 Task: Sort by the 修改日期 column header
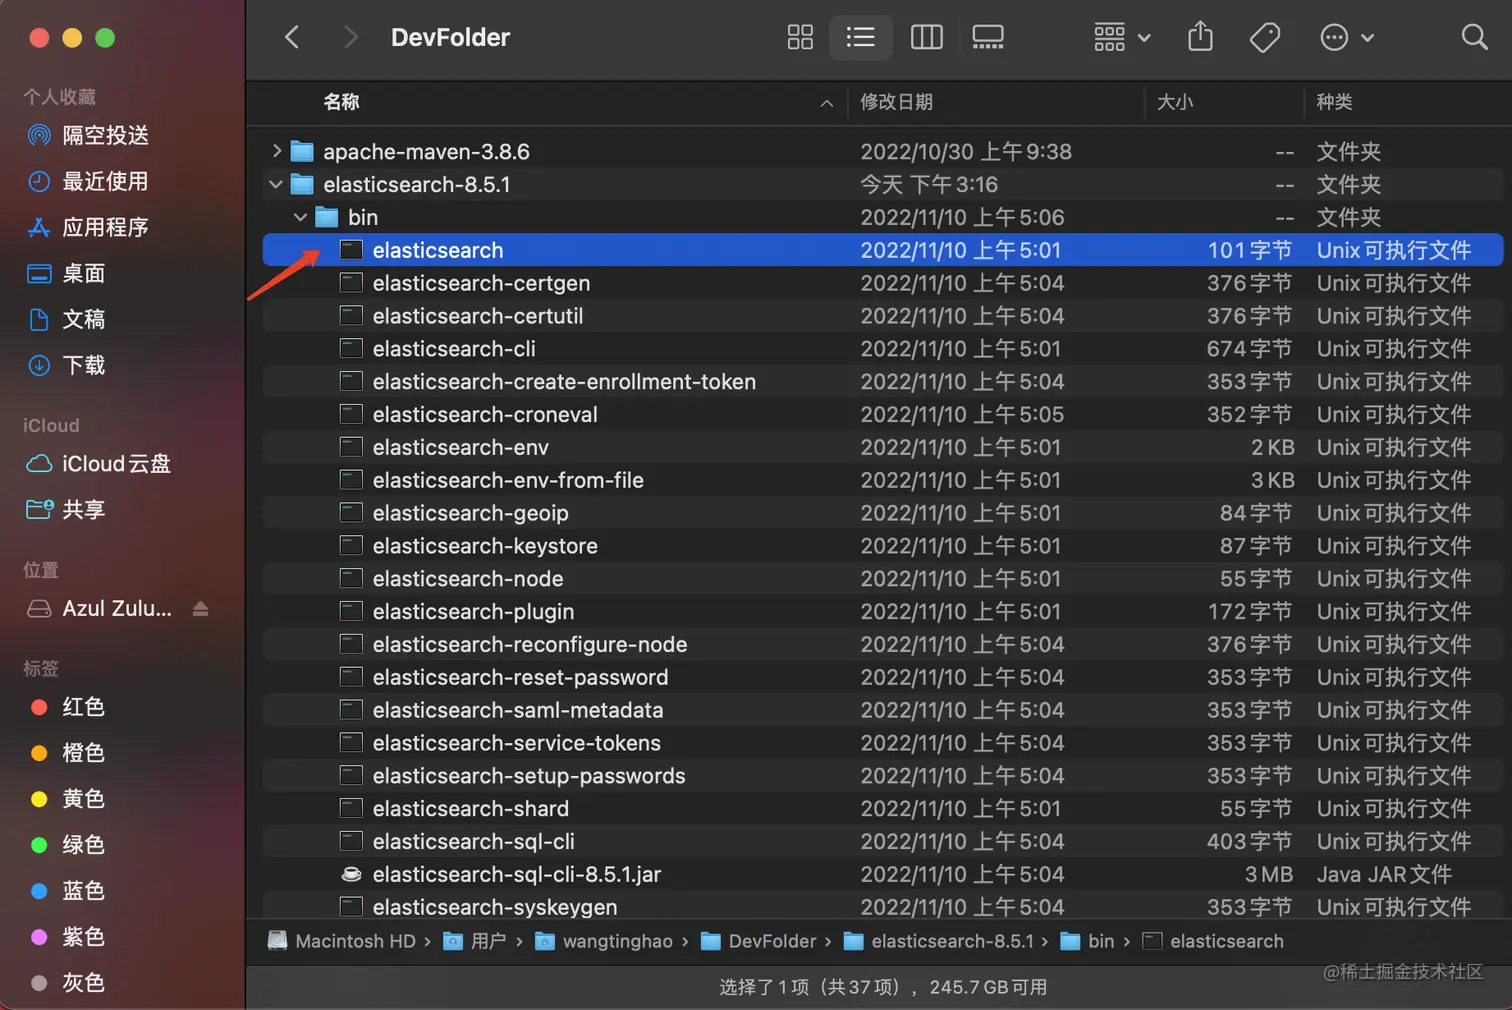[896, 102]
